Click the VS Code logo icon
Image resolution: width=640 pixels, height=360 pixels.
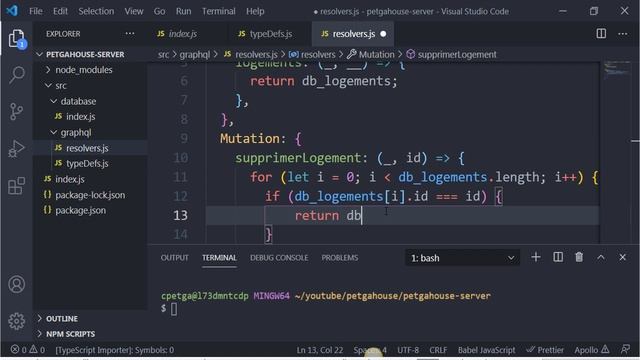[x=12, y=11]
